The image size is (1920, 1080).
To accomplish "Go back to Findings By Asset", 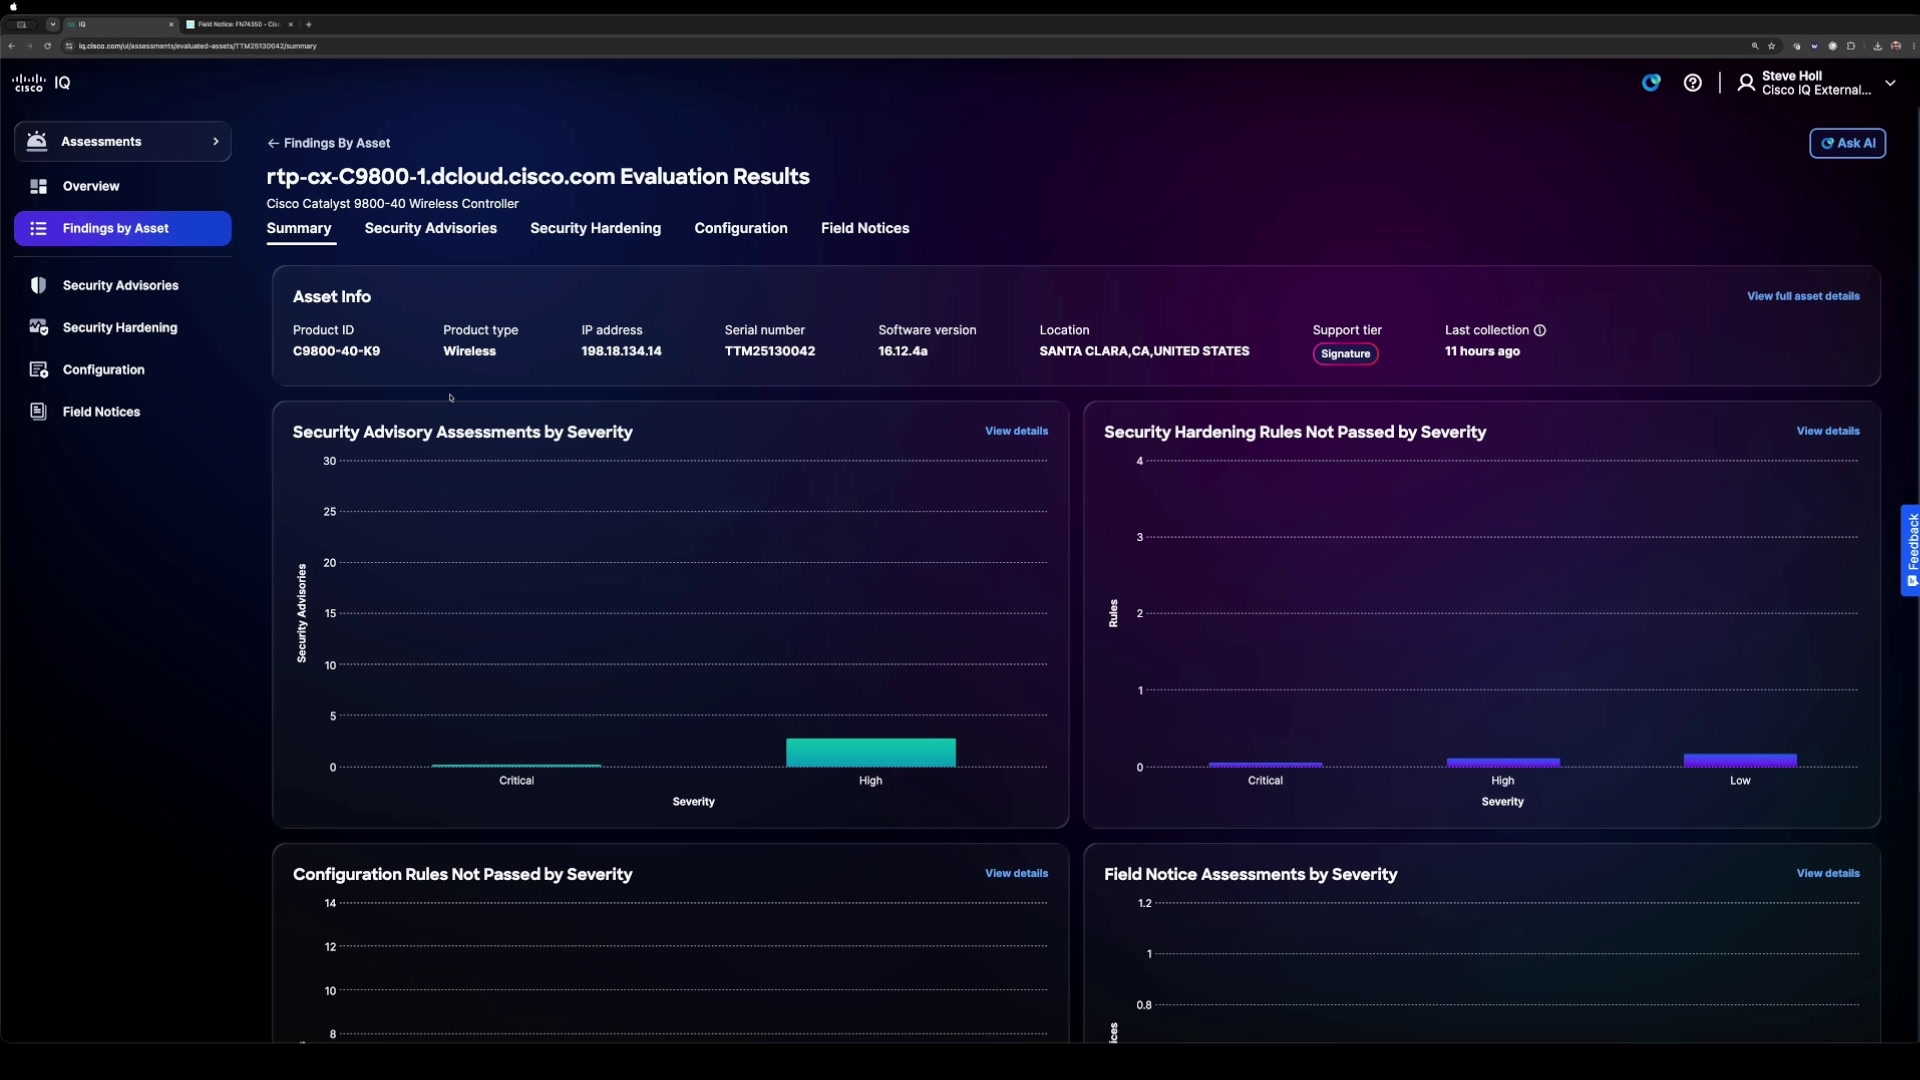I will (328, 143).
